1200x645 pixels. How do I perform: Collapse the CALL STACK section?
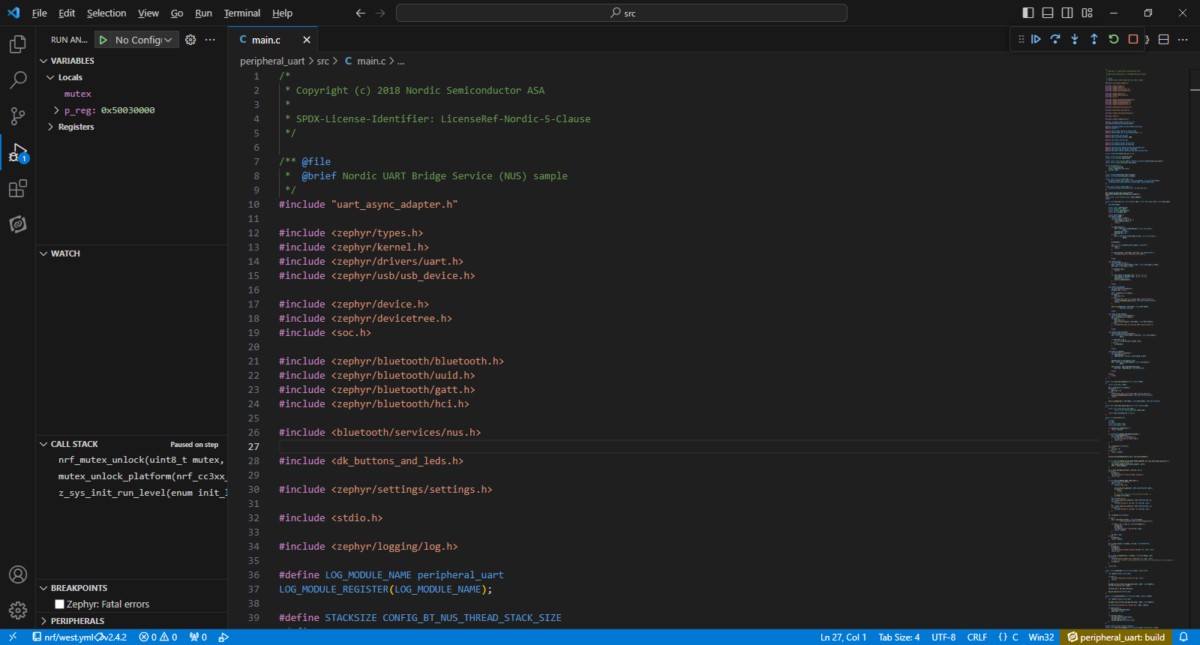coord(41,443)
